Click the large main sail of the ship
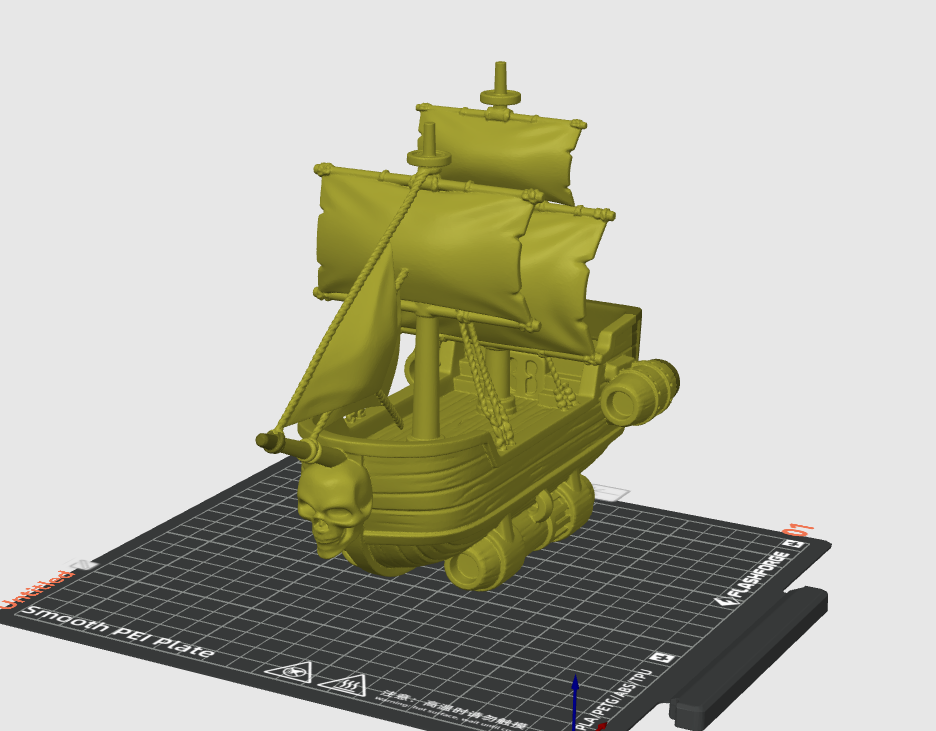 point(425,245)
